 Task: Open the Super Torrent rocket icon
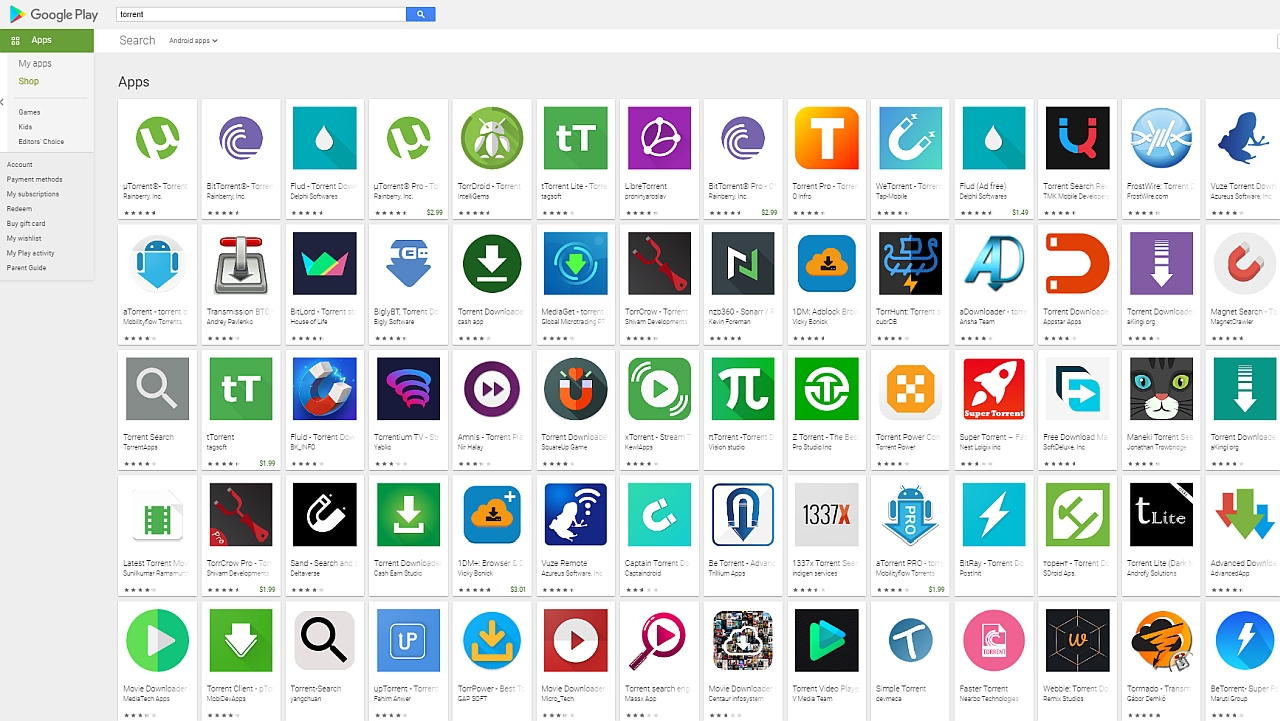pyautogui.click(x=994, y=389)
